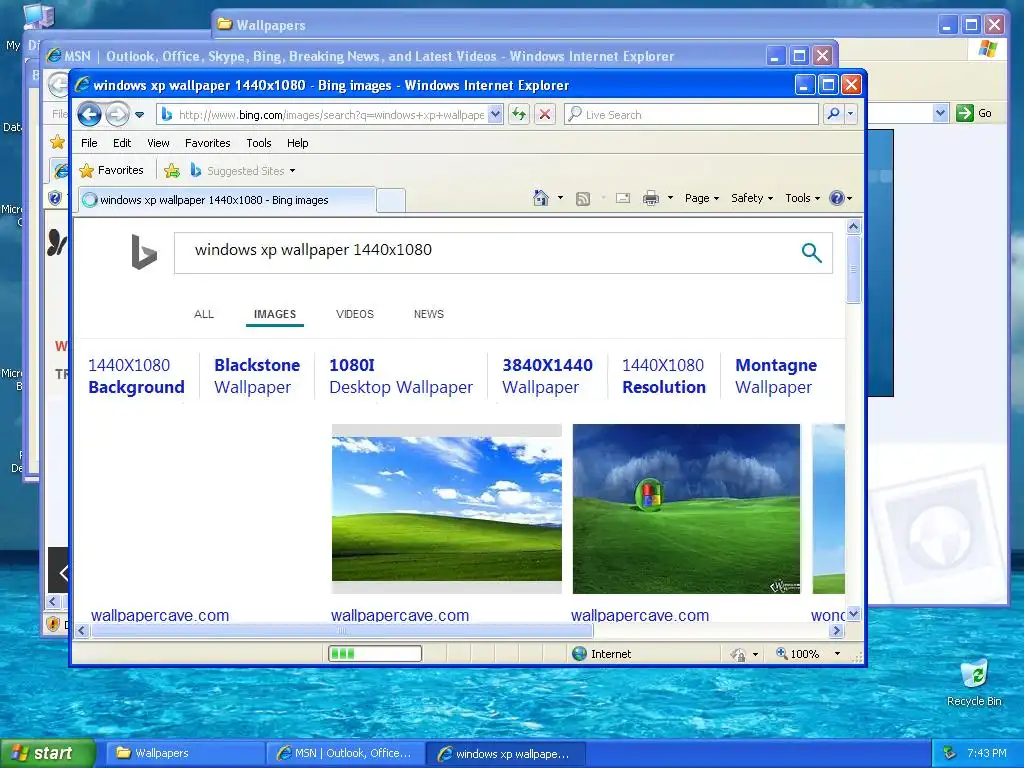Open the Bliss green hill thumbnail
Image resolution: width=1024 pixels, height=768 pixels.
[447, 509]
